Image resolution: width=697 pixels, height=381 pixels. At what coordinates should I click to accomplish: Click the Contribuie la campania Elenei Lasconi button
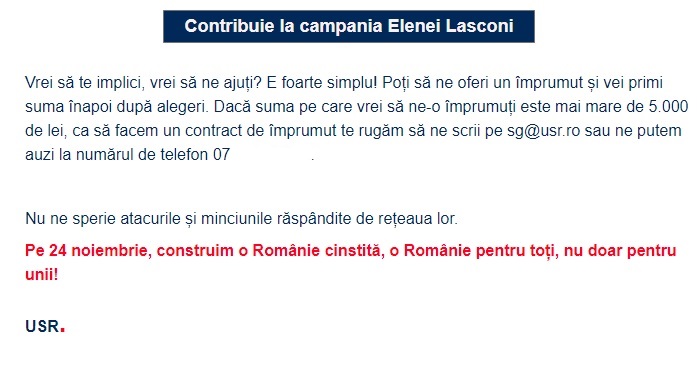tap(348, 26)
